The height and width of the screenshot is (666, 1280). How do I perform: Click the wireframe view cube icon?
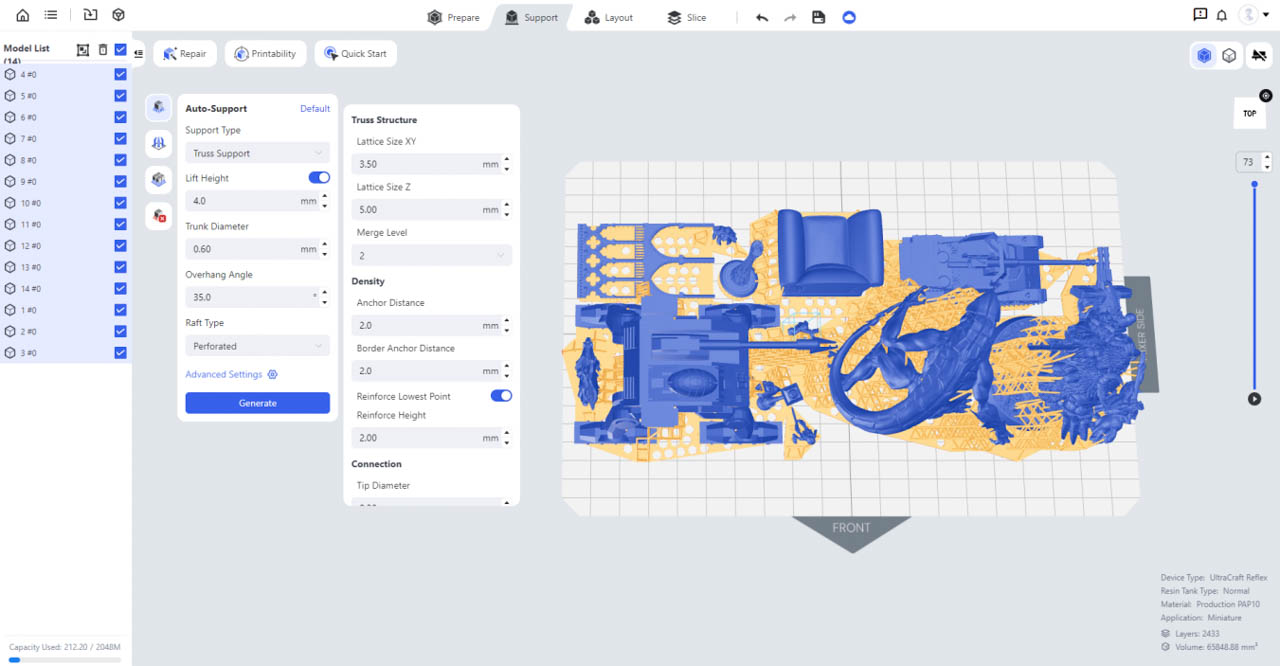1229,55
